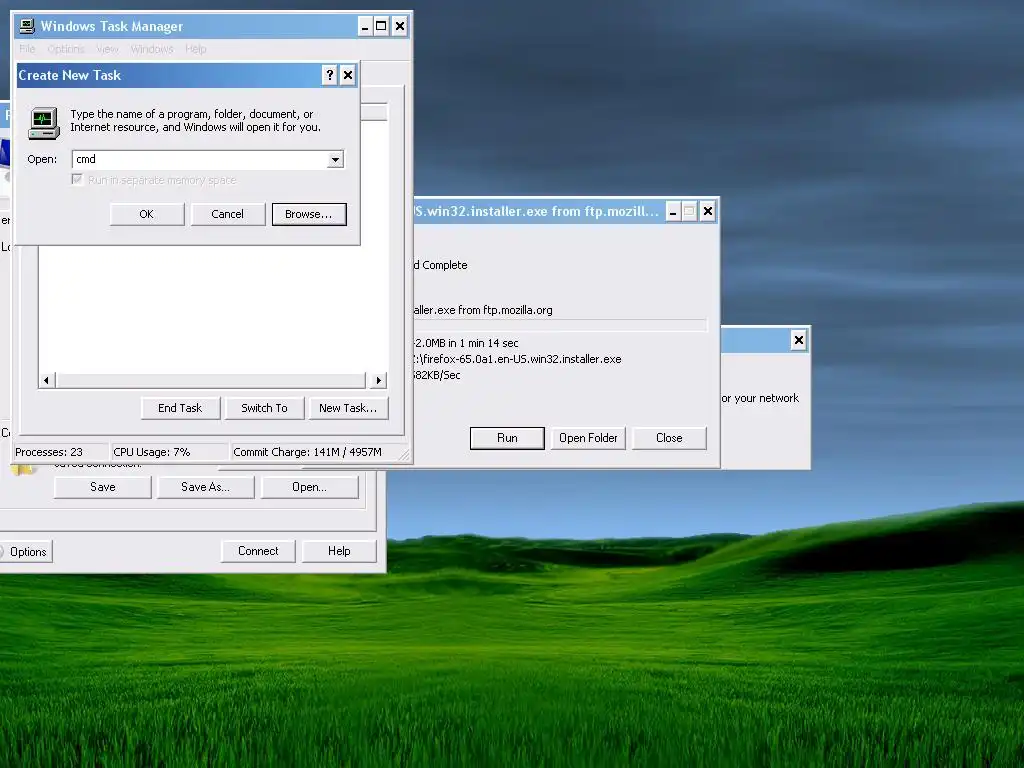Viewport: 1024px width, 768px height.
Task: Collapse Options in the connection window
Action: pos(25,552)
